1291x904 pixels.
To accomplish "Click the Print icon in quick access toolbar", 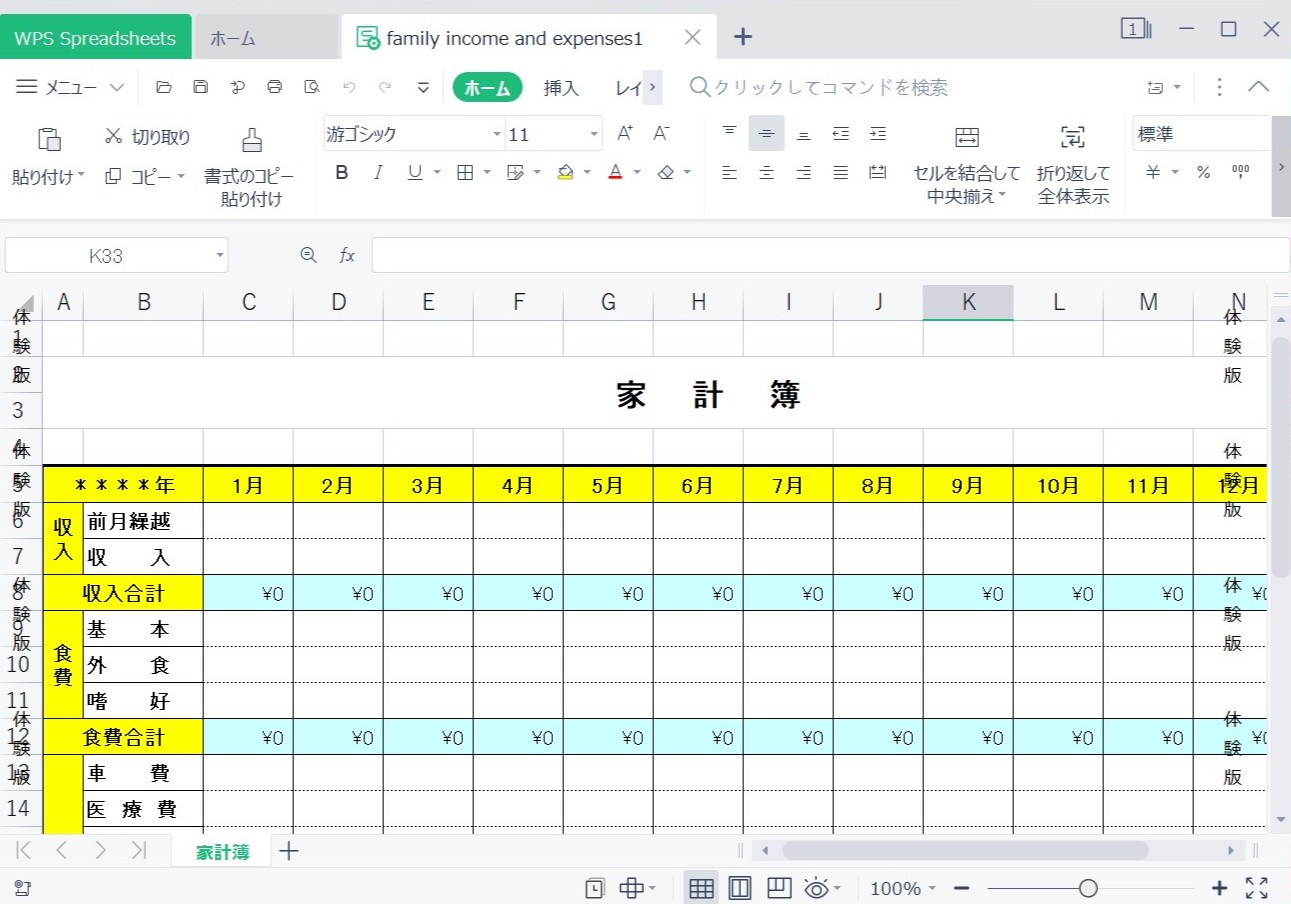I will tap(274, 87).
